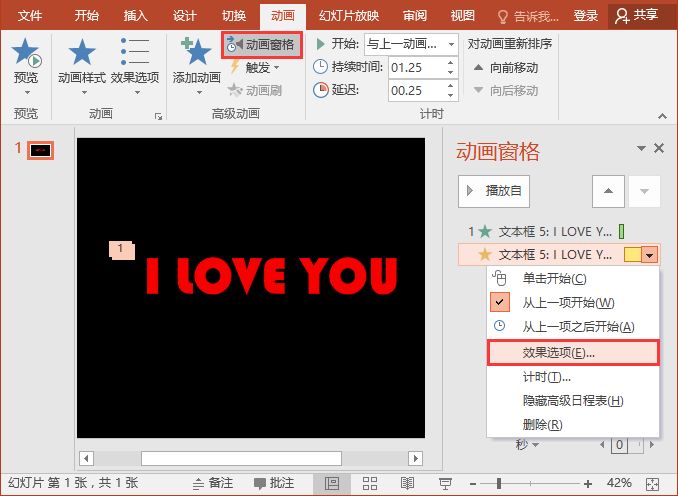Toggle the Animation Pane (动画窗格) button
Image resolution: width=678 pixels, height=496 pixels.
(x=262, y=45)
